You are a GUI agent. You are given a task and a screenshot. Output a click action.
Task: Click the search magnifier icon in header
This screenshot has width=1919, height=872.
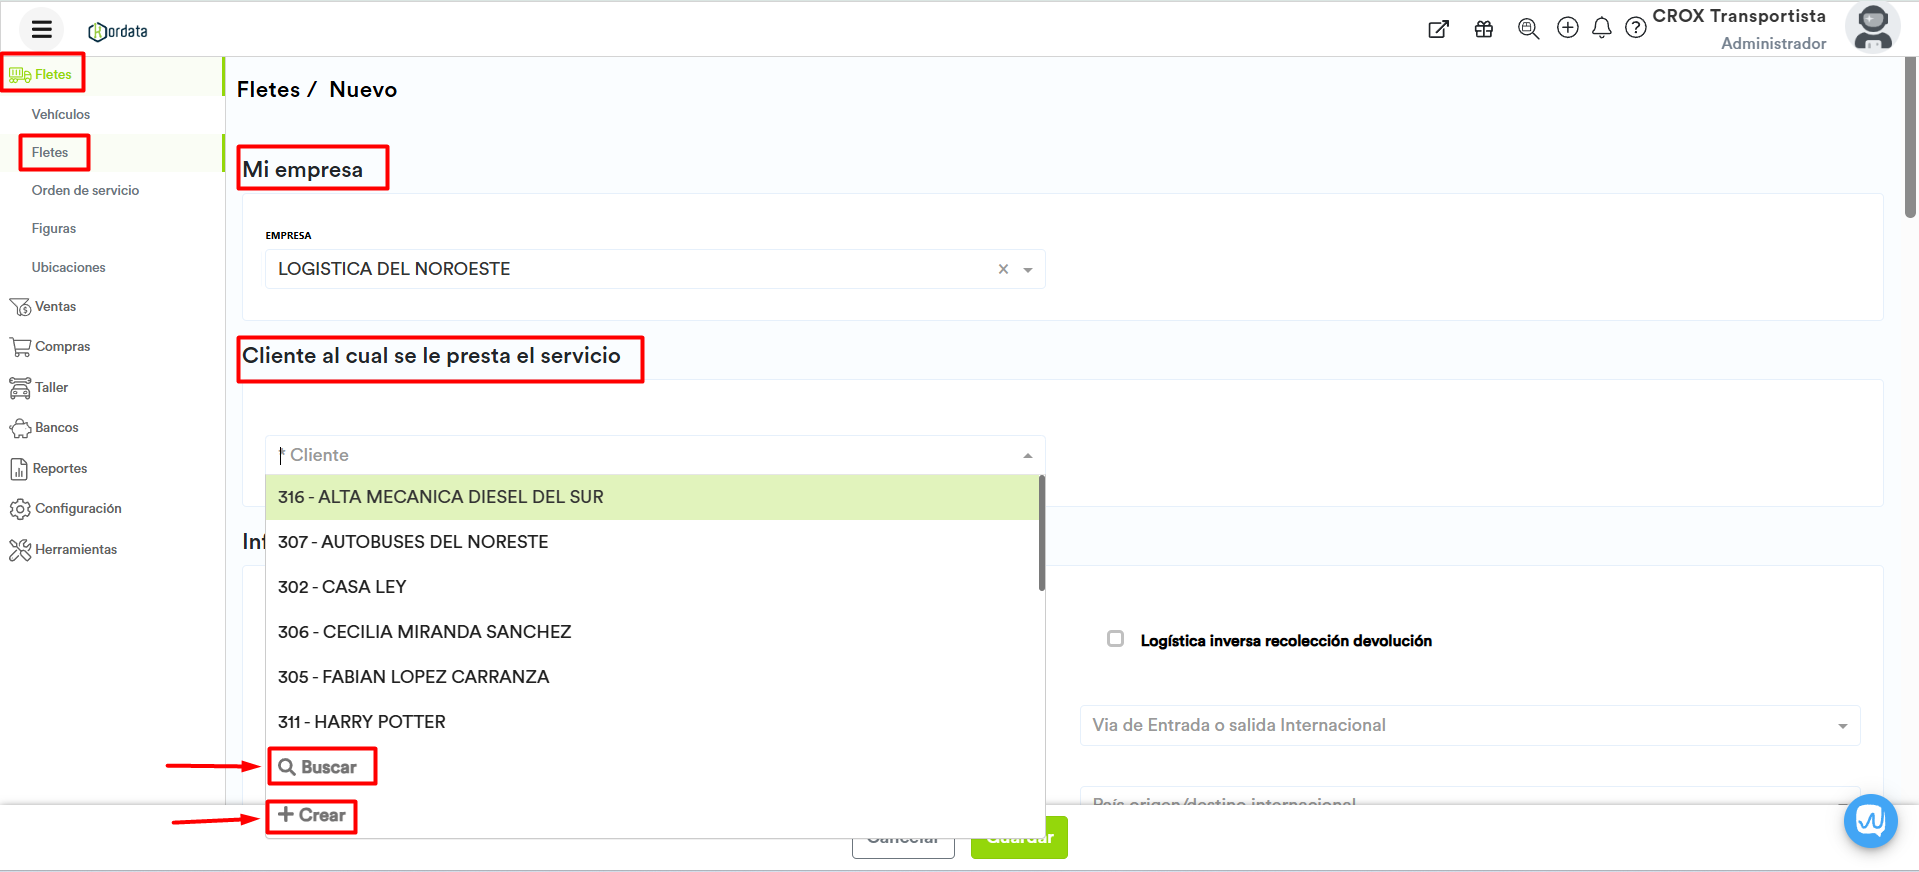pyautogui.click(x=1527, y=29)
